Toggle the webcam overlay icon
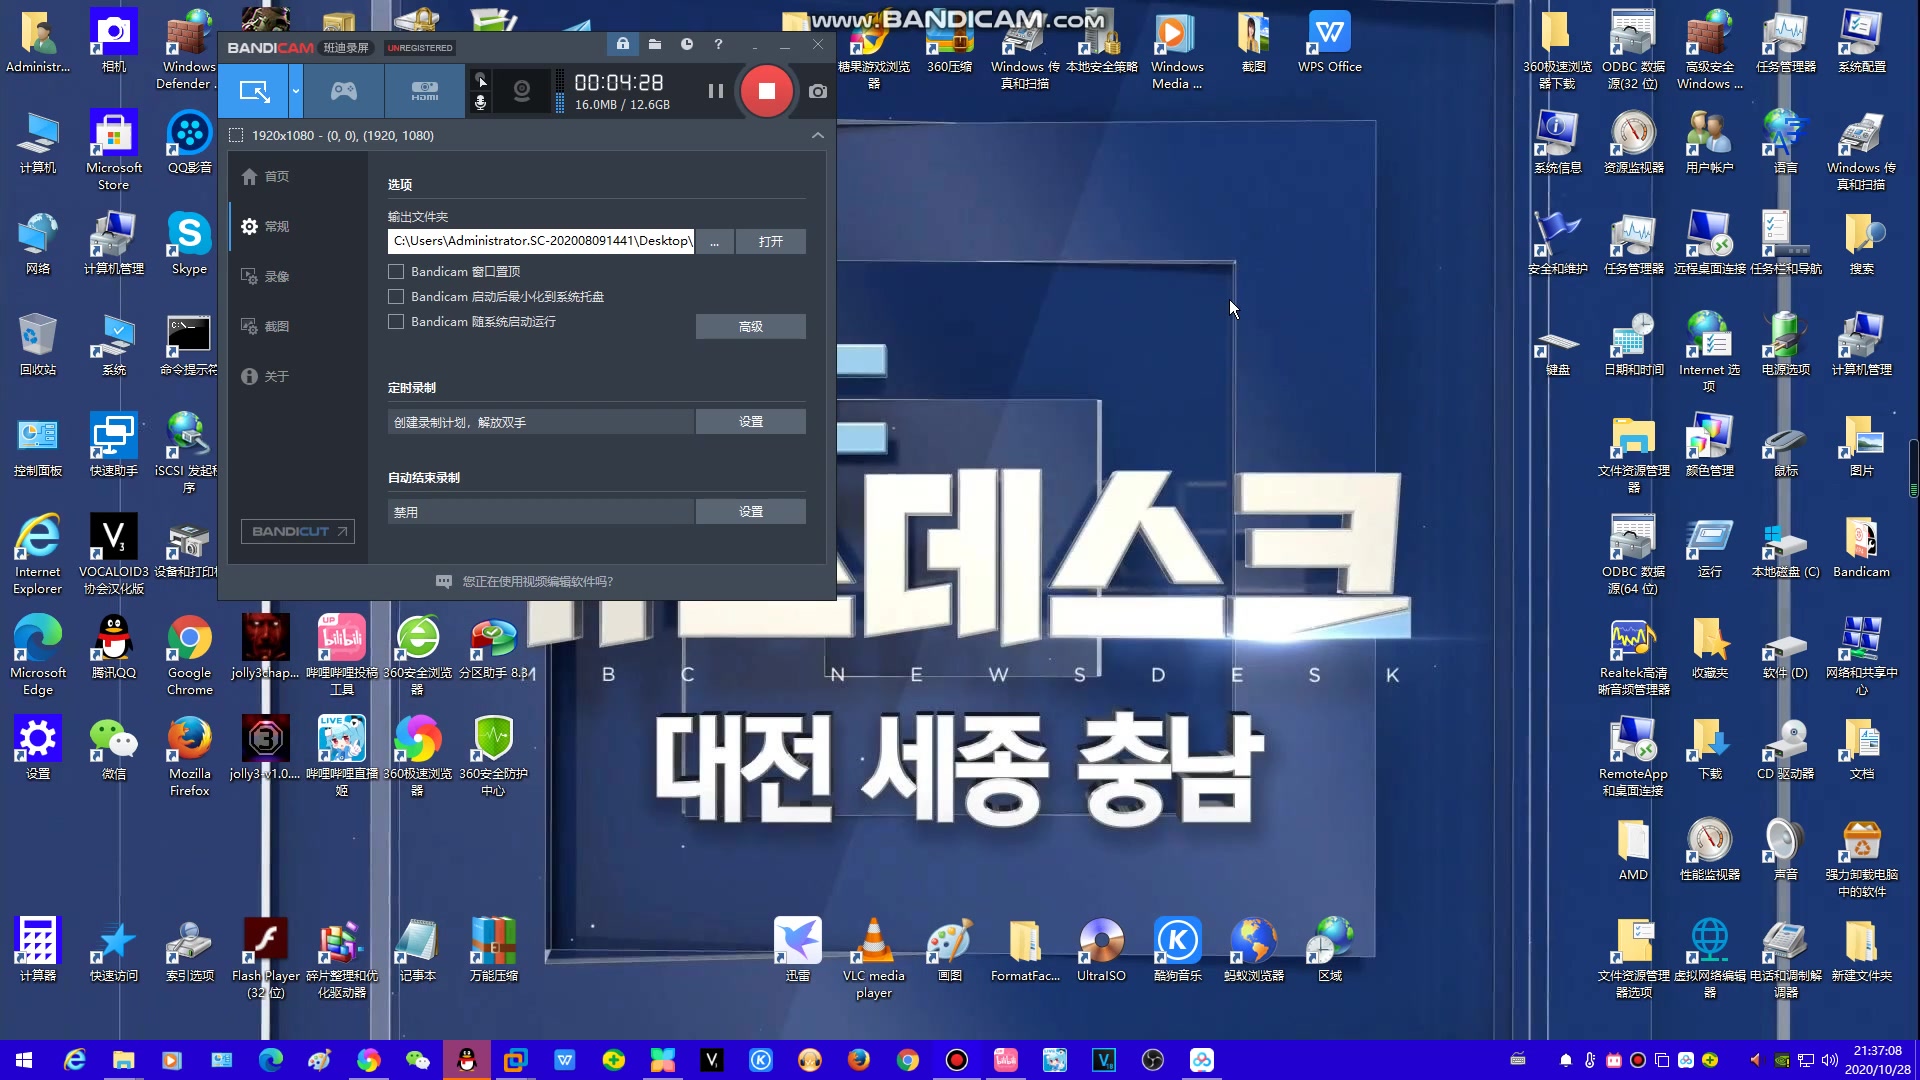 521,92
